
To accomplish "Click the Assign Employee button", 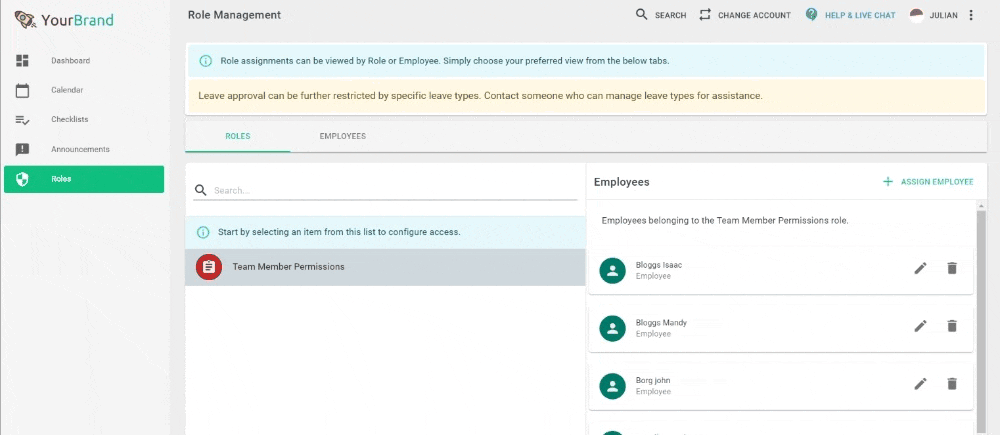I will point(928,182).
